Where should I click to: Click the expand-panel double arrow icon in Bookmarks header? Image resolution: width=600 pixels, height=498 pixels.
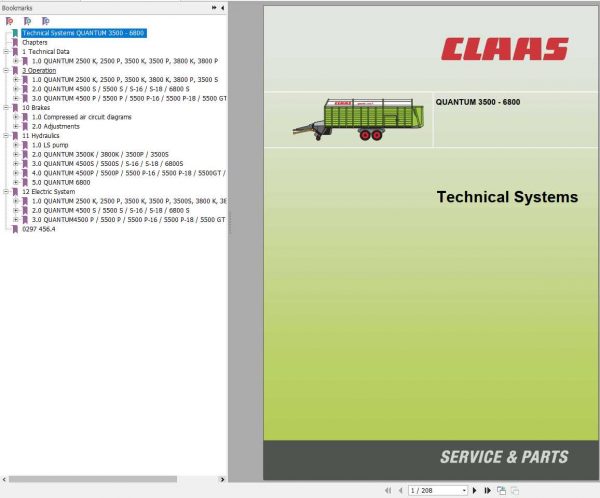(214, 8)
